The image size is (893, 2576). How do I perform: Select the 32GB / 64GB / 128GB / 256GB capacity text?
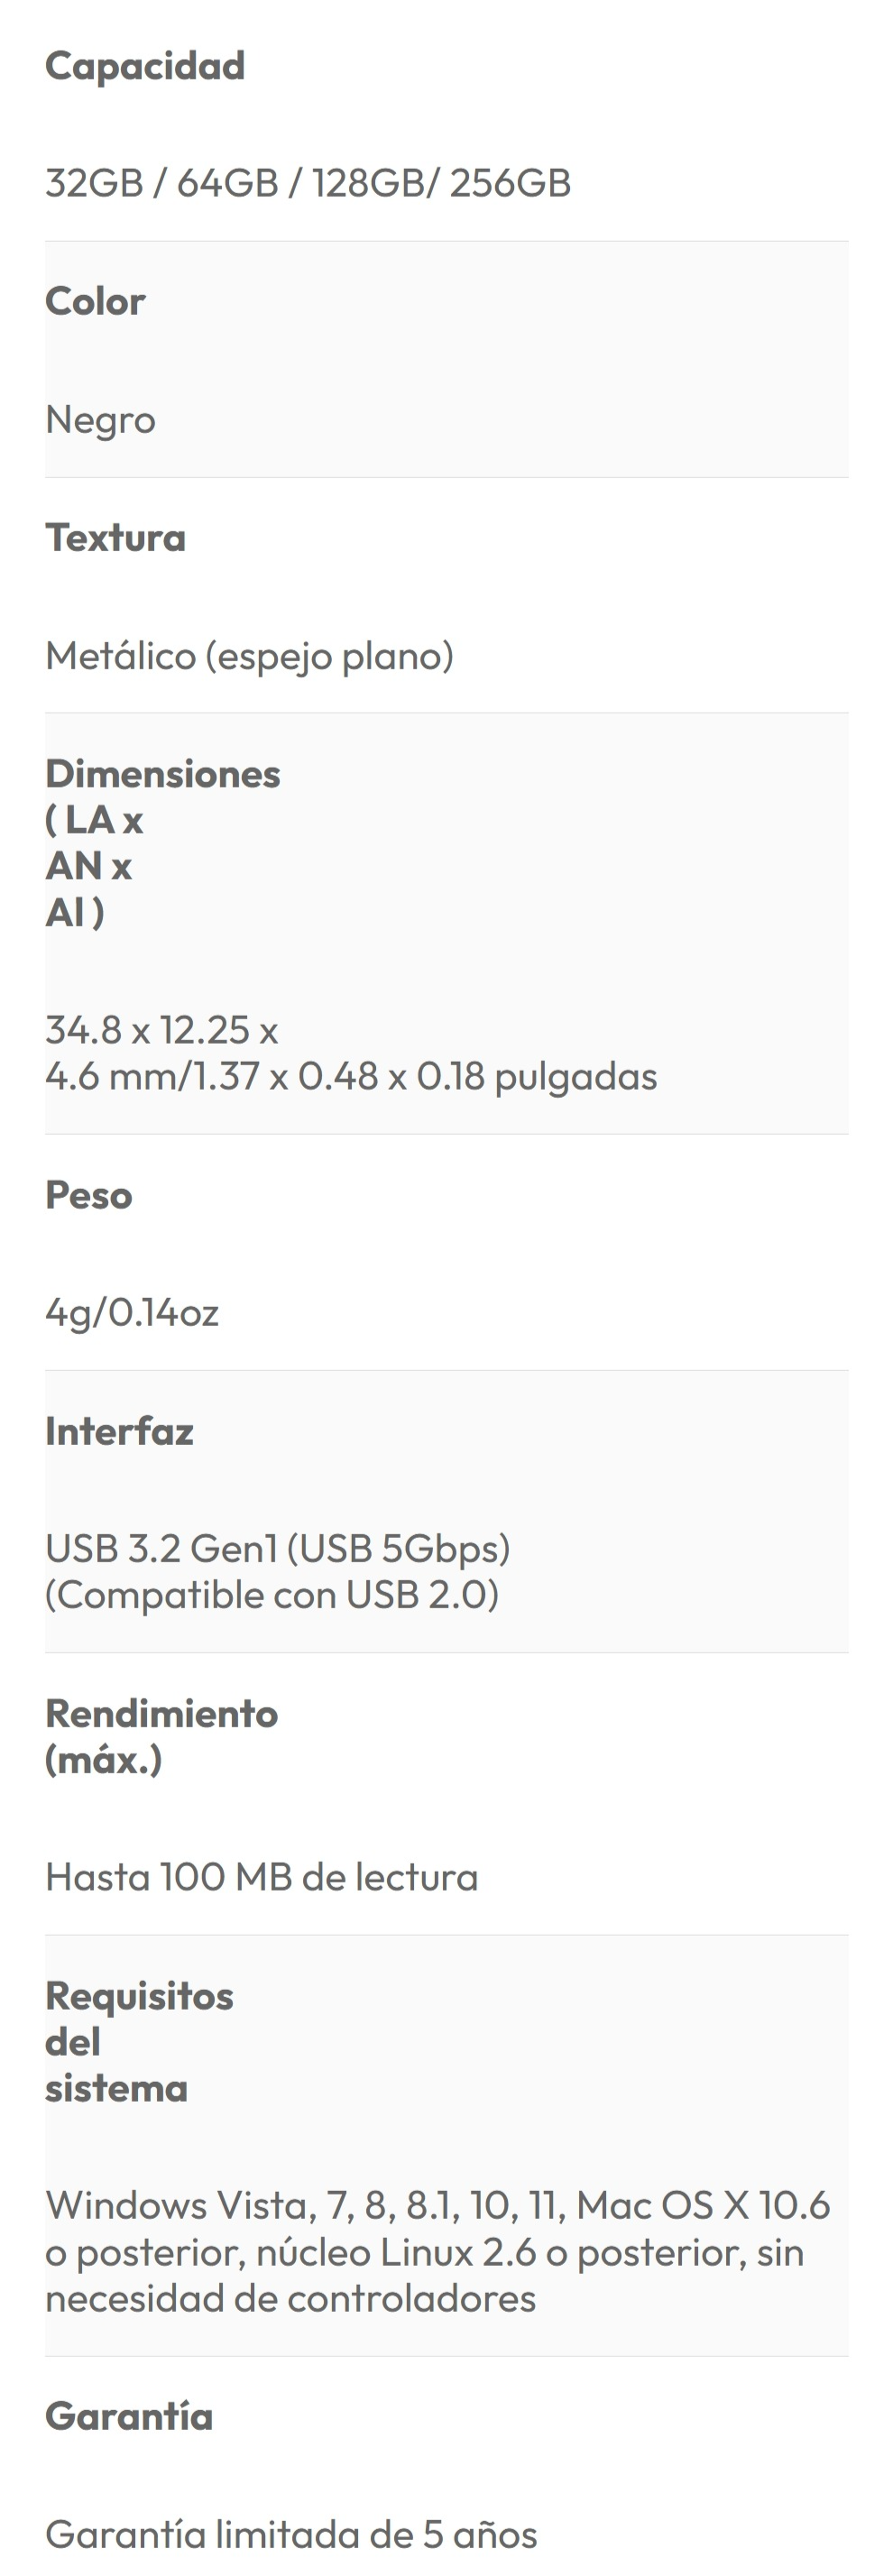(x=308, y=183)
